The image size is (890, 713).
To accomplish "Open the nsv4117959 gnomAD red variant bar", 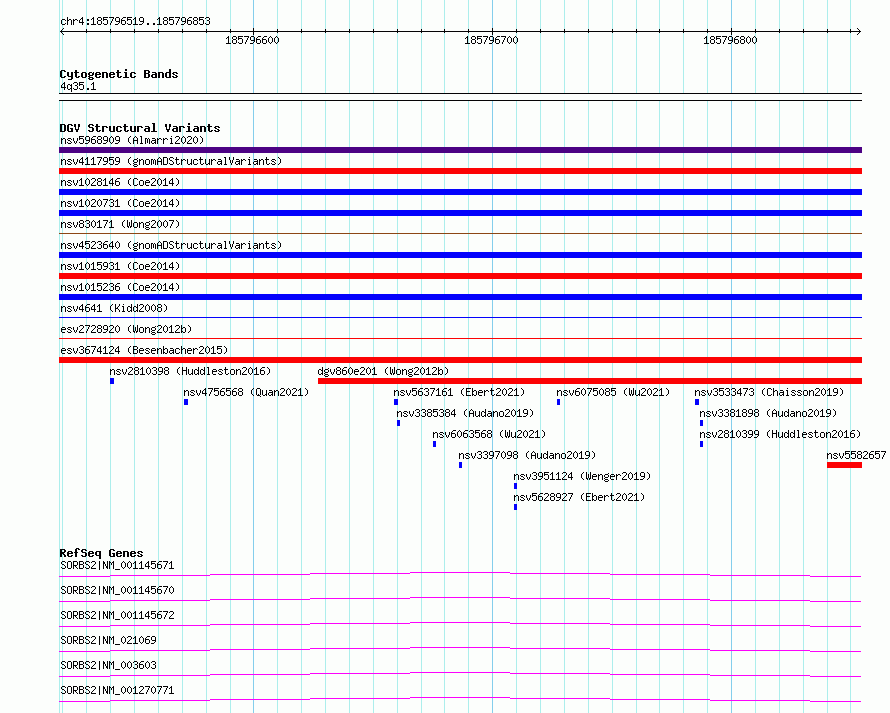I will (x=460, y=171).
